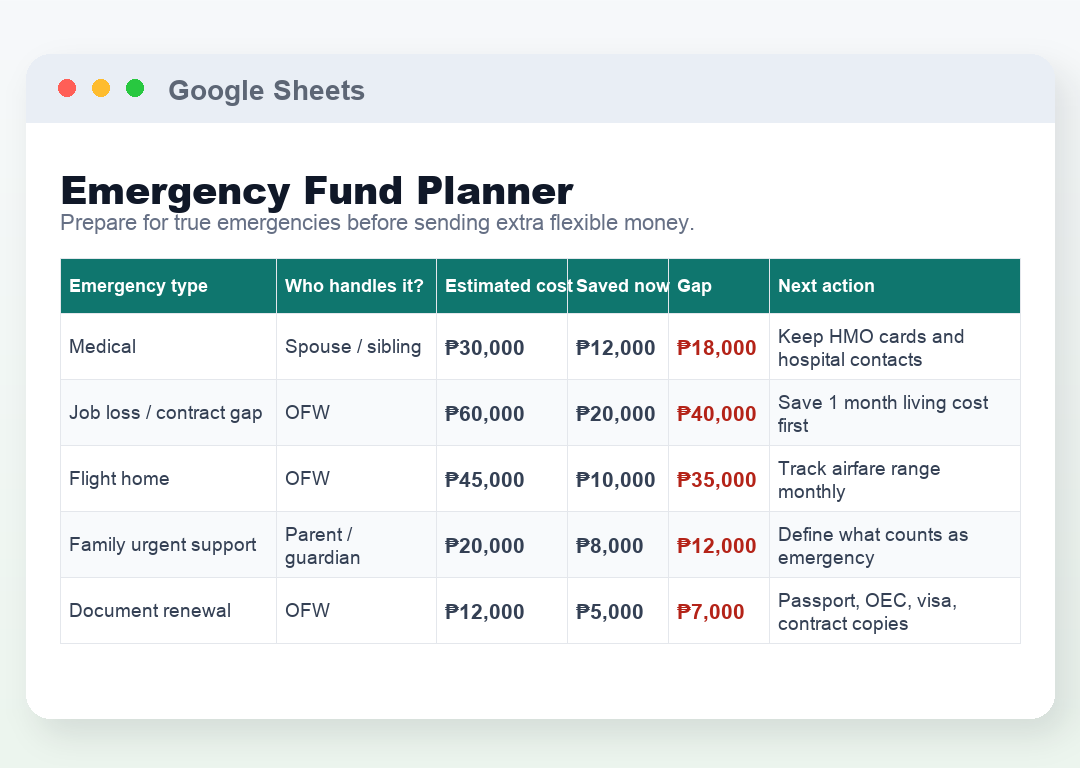
Task: Select the ₱12,000 saved now cell for Medical
Action: (618, 346)
